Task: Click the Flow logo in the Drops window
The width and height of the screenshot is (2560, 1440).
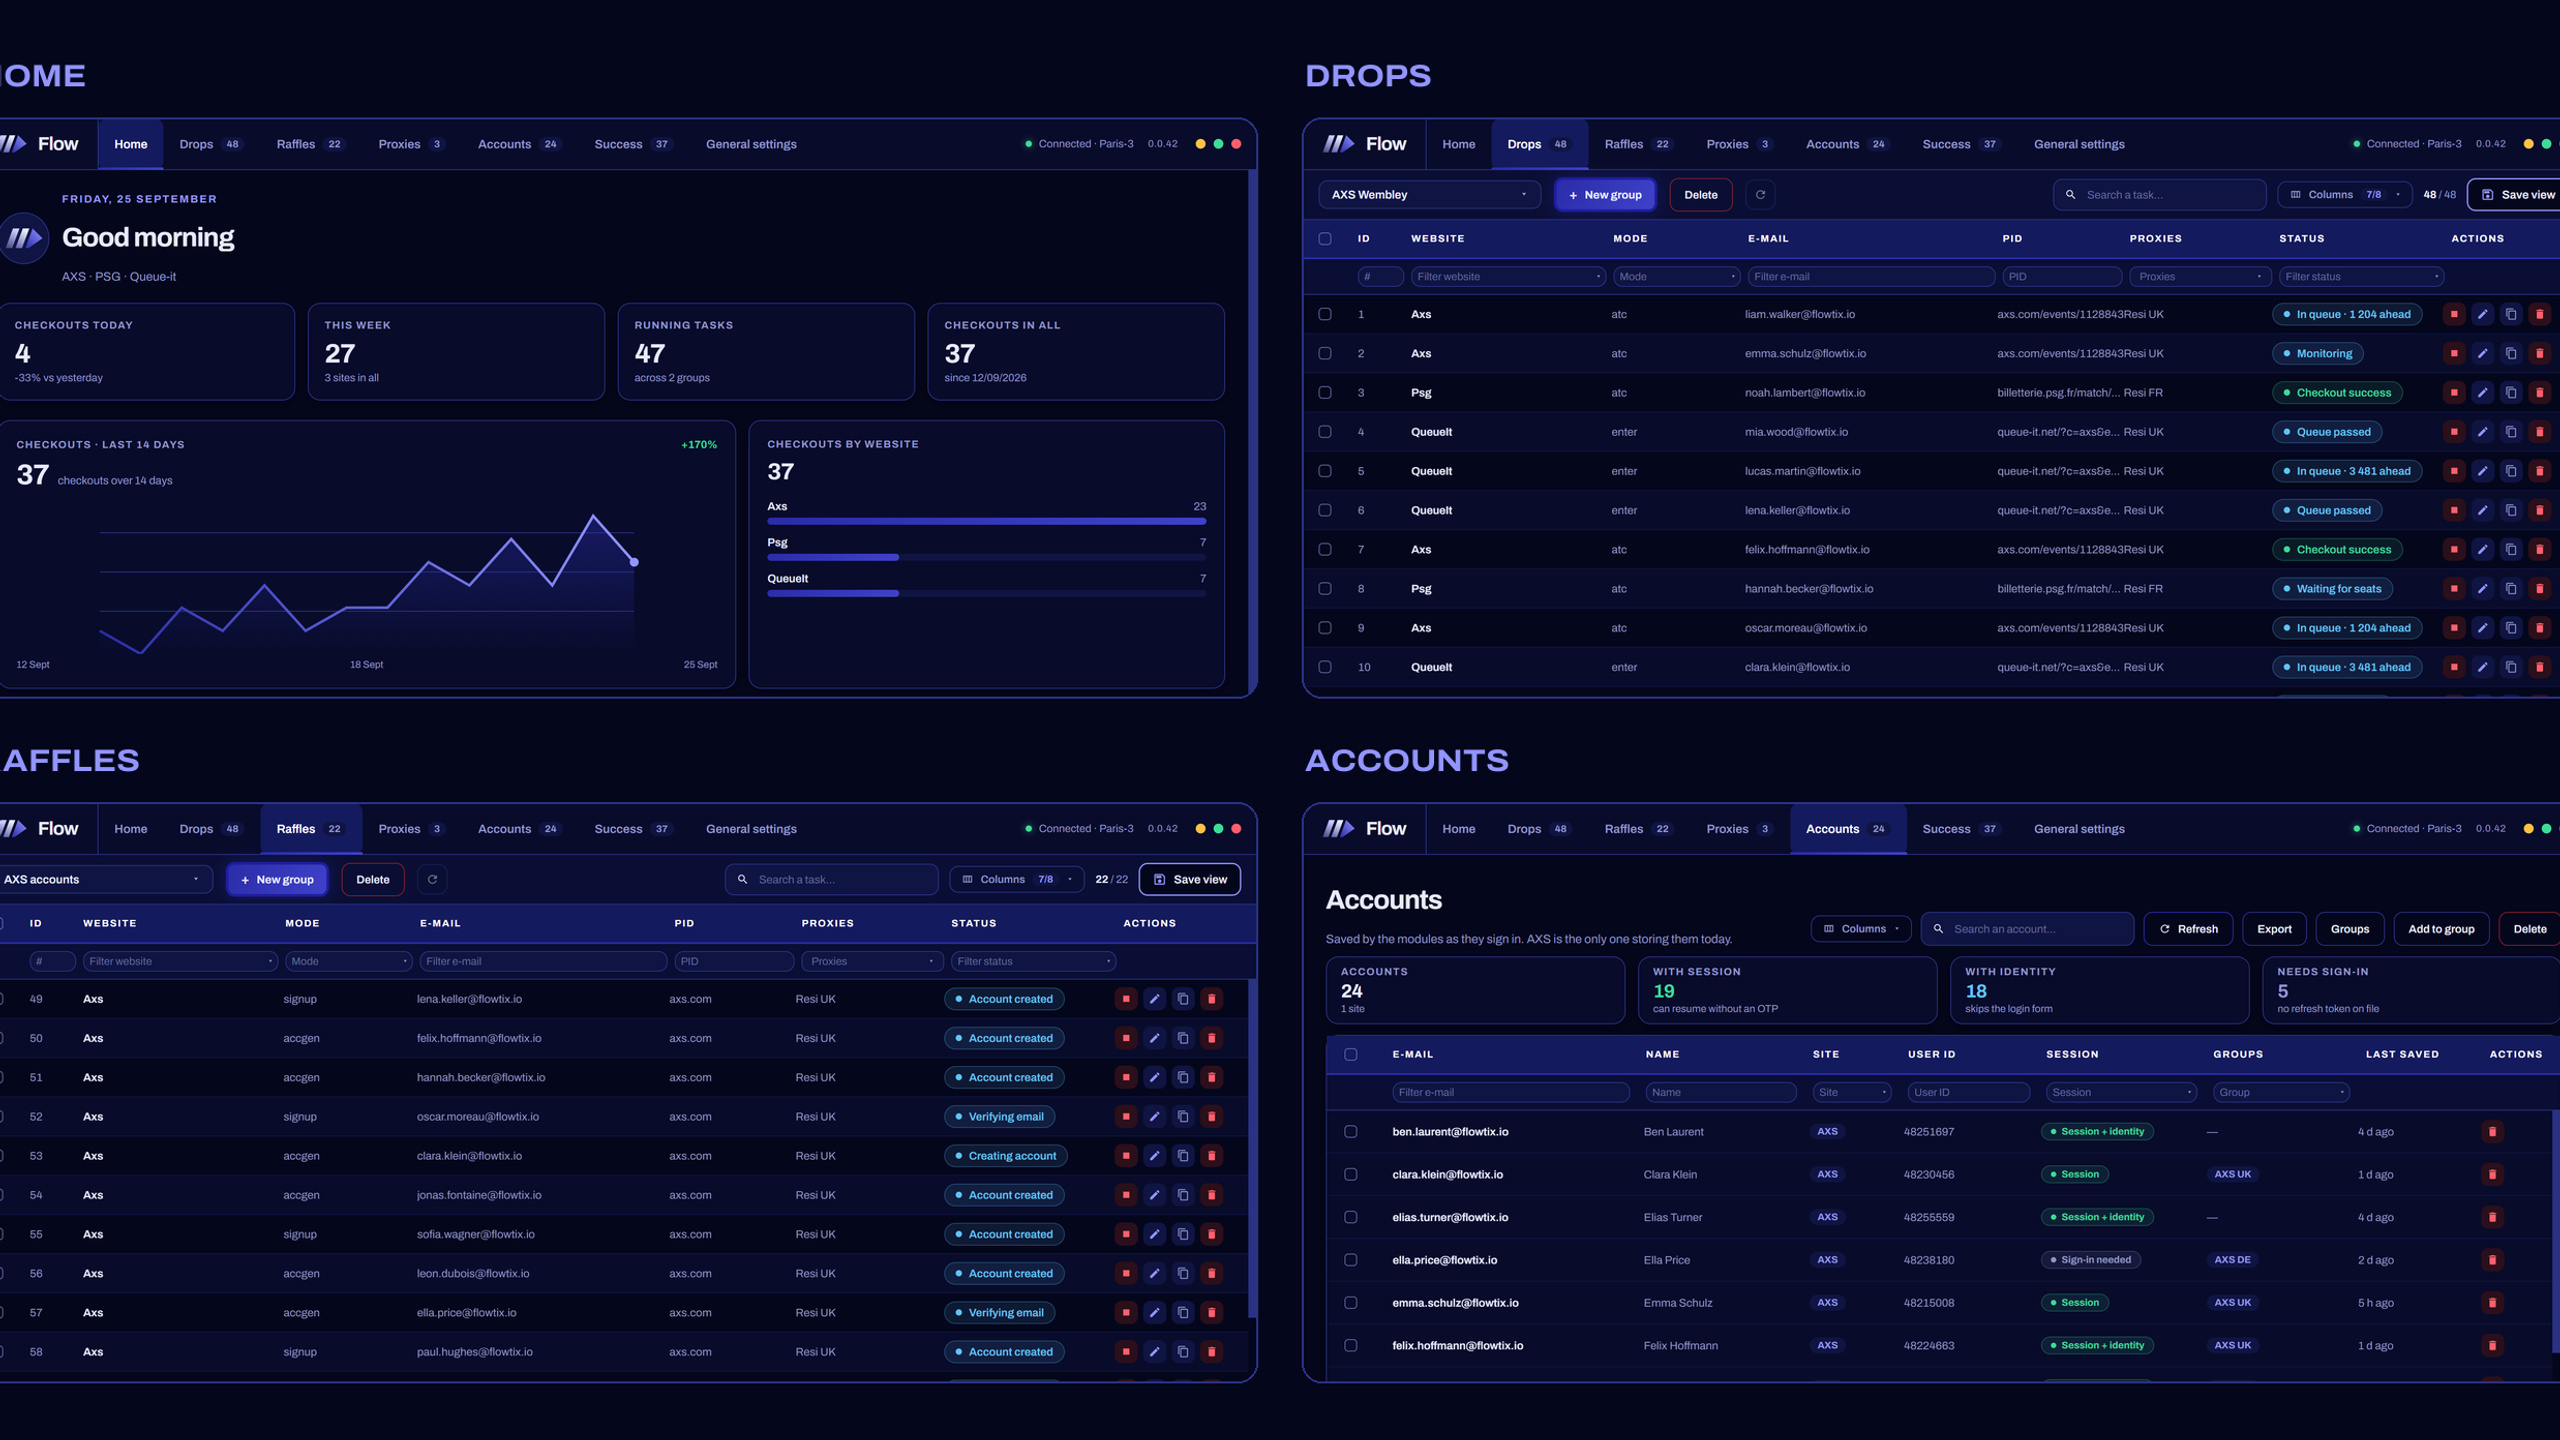Action: pos(1365,144)
